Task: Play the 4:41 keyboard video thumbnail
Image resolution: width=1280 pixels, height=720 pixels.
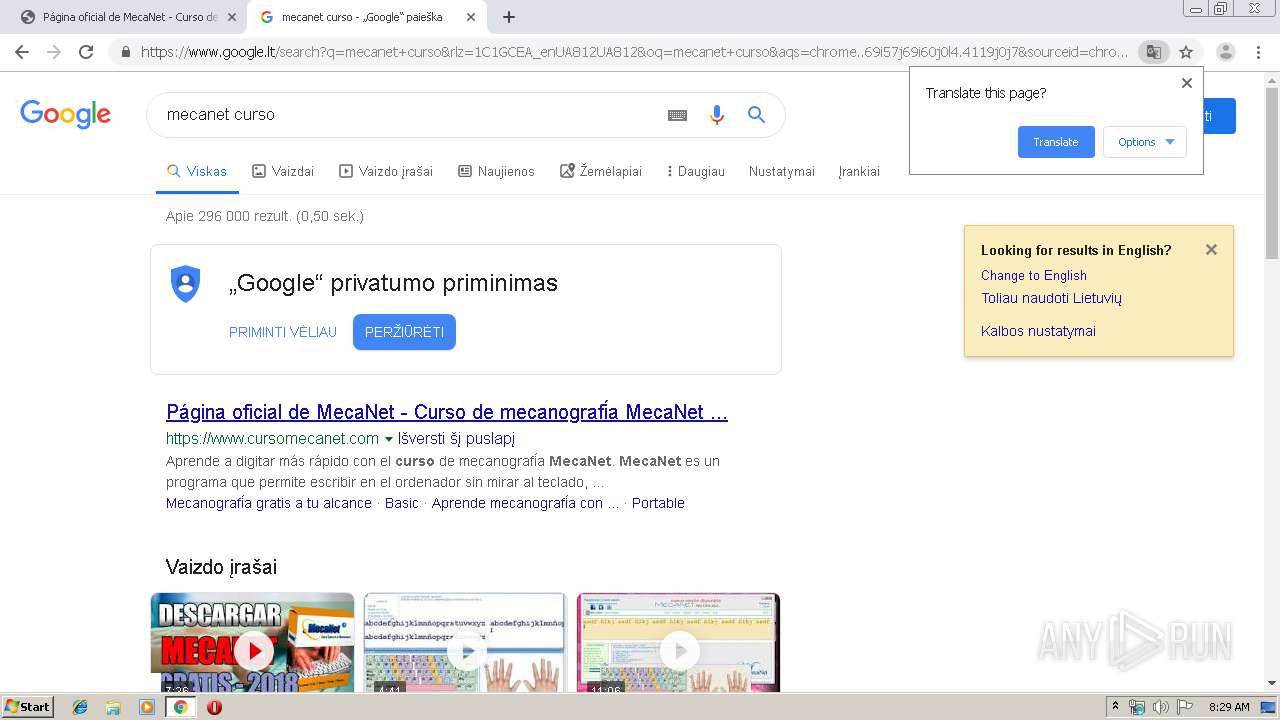Action: click(x=465, y=642)
